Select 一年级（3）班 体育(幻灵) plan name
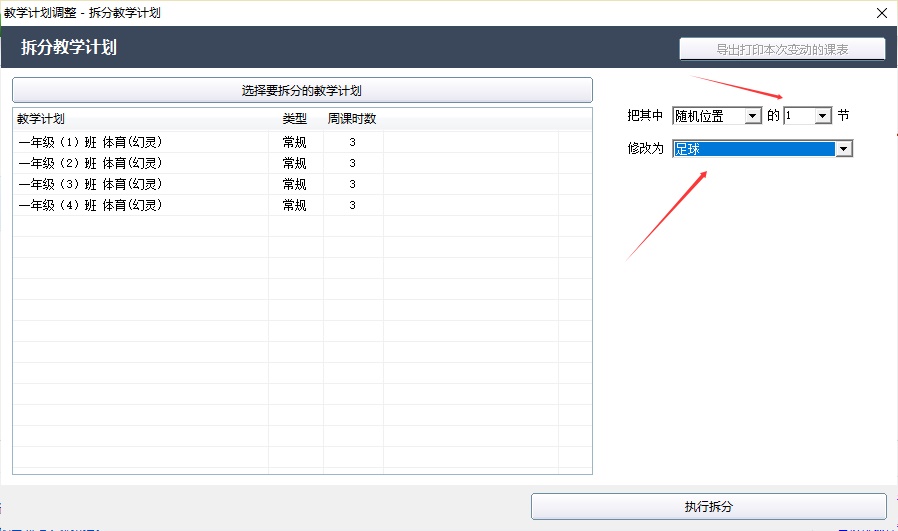Image resolution: width=898 pixels, height=531 pixels. pyautogui.click(x=90, y=184)
